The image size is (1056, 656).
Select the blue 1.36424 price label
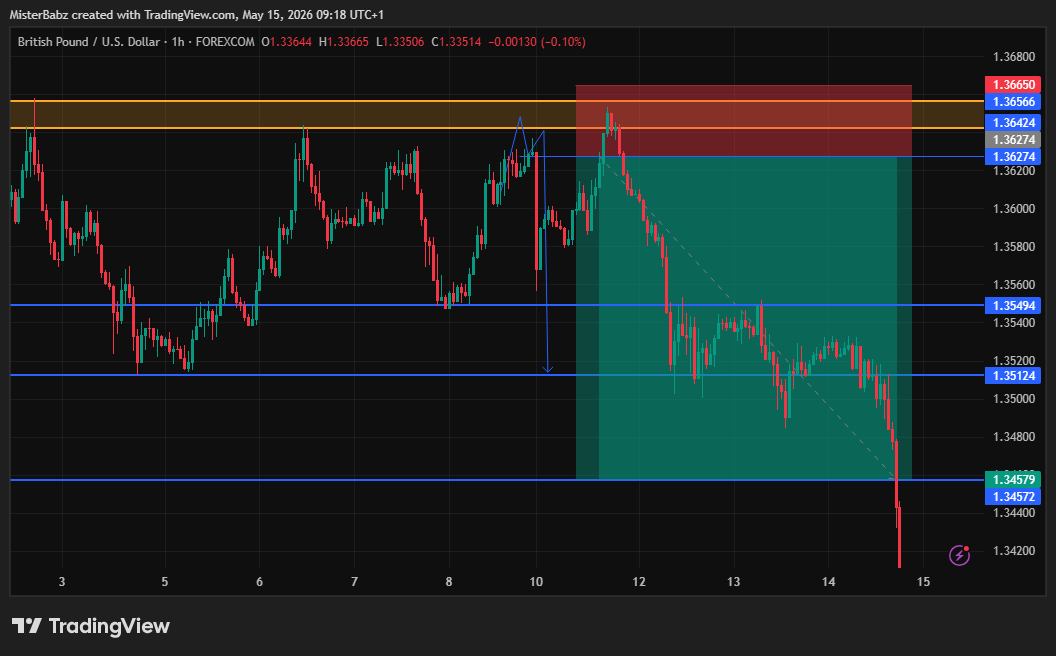pyautogui.click(x=1013, y=123)
